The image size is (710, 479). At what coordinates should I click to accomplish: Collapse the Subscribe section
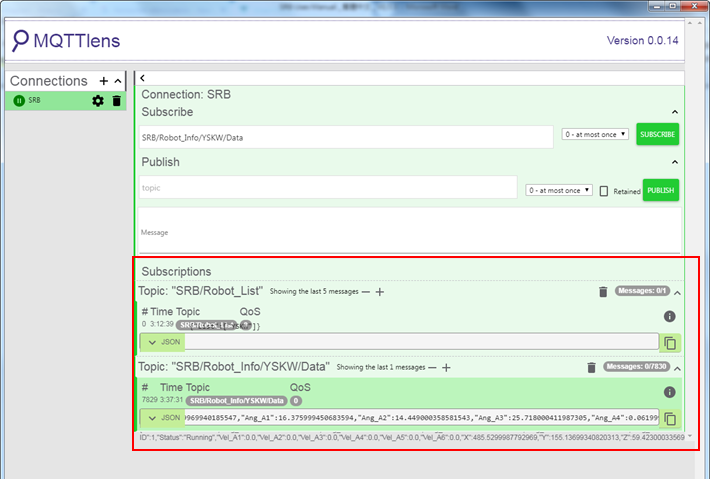(675, 112)
